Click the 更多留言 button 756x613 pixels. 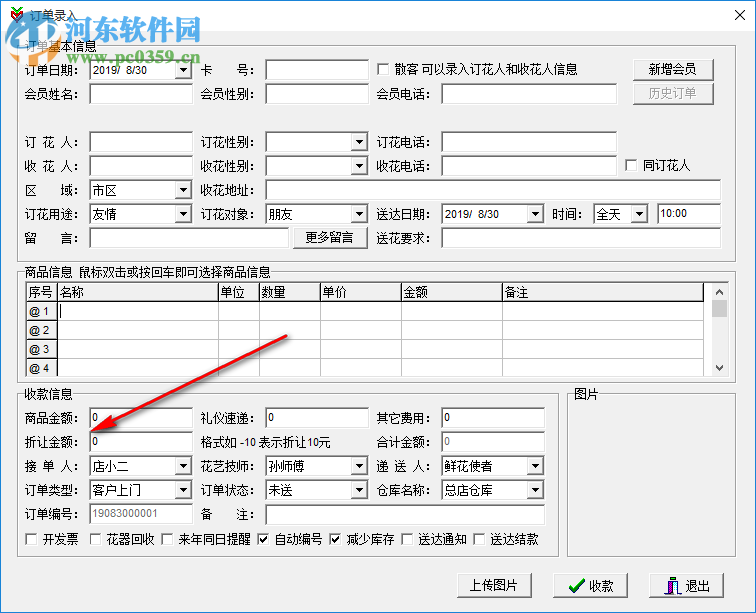[x=330, y=238]
